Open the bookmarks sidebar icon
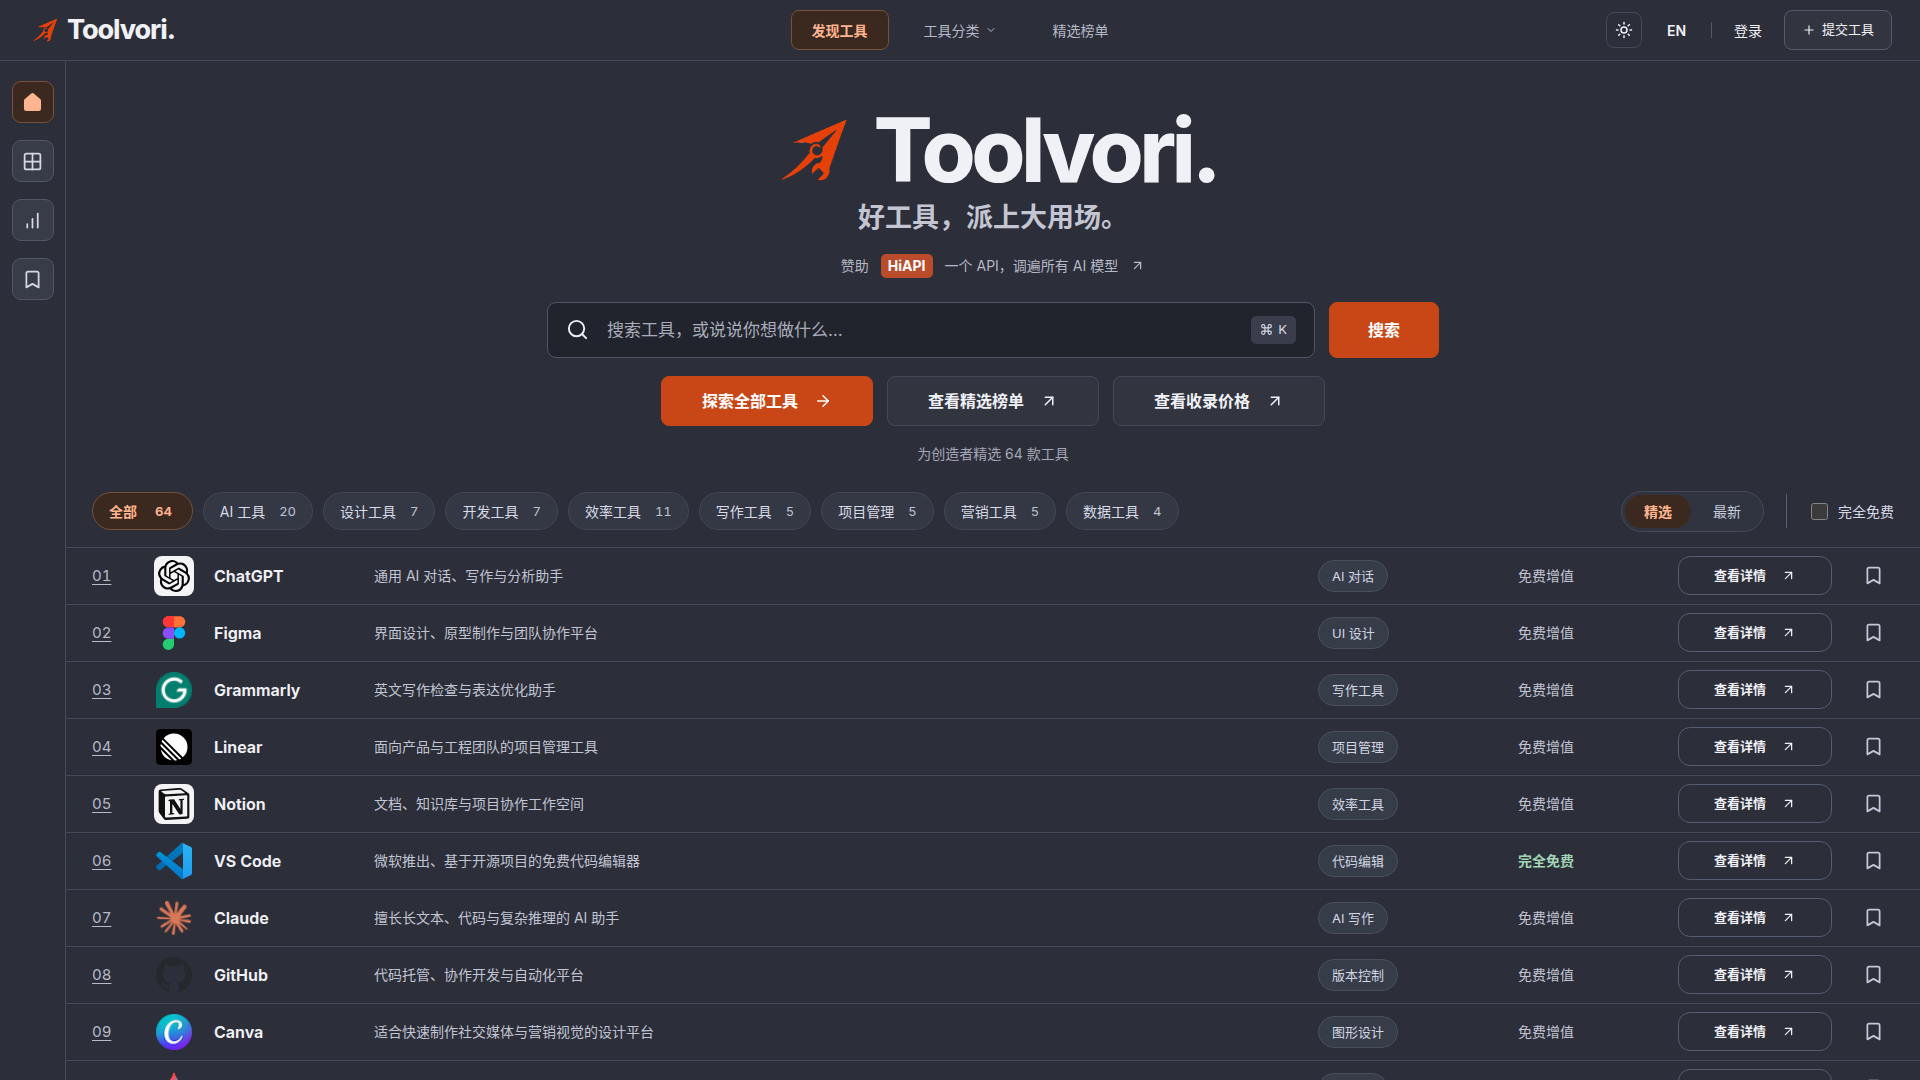Image resolution: width=1920 pixels, height=1080 pixels. 33,279
